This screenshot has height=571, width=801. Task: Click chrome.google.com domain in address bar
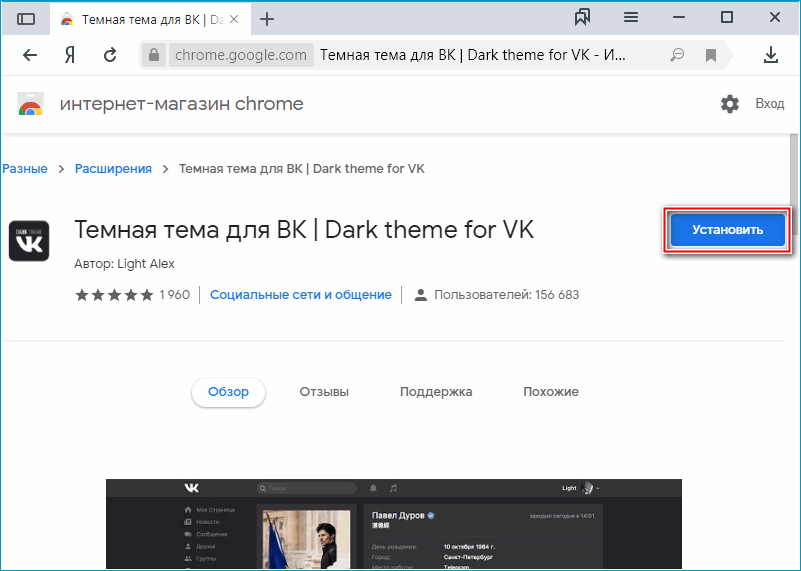point(241,55)
